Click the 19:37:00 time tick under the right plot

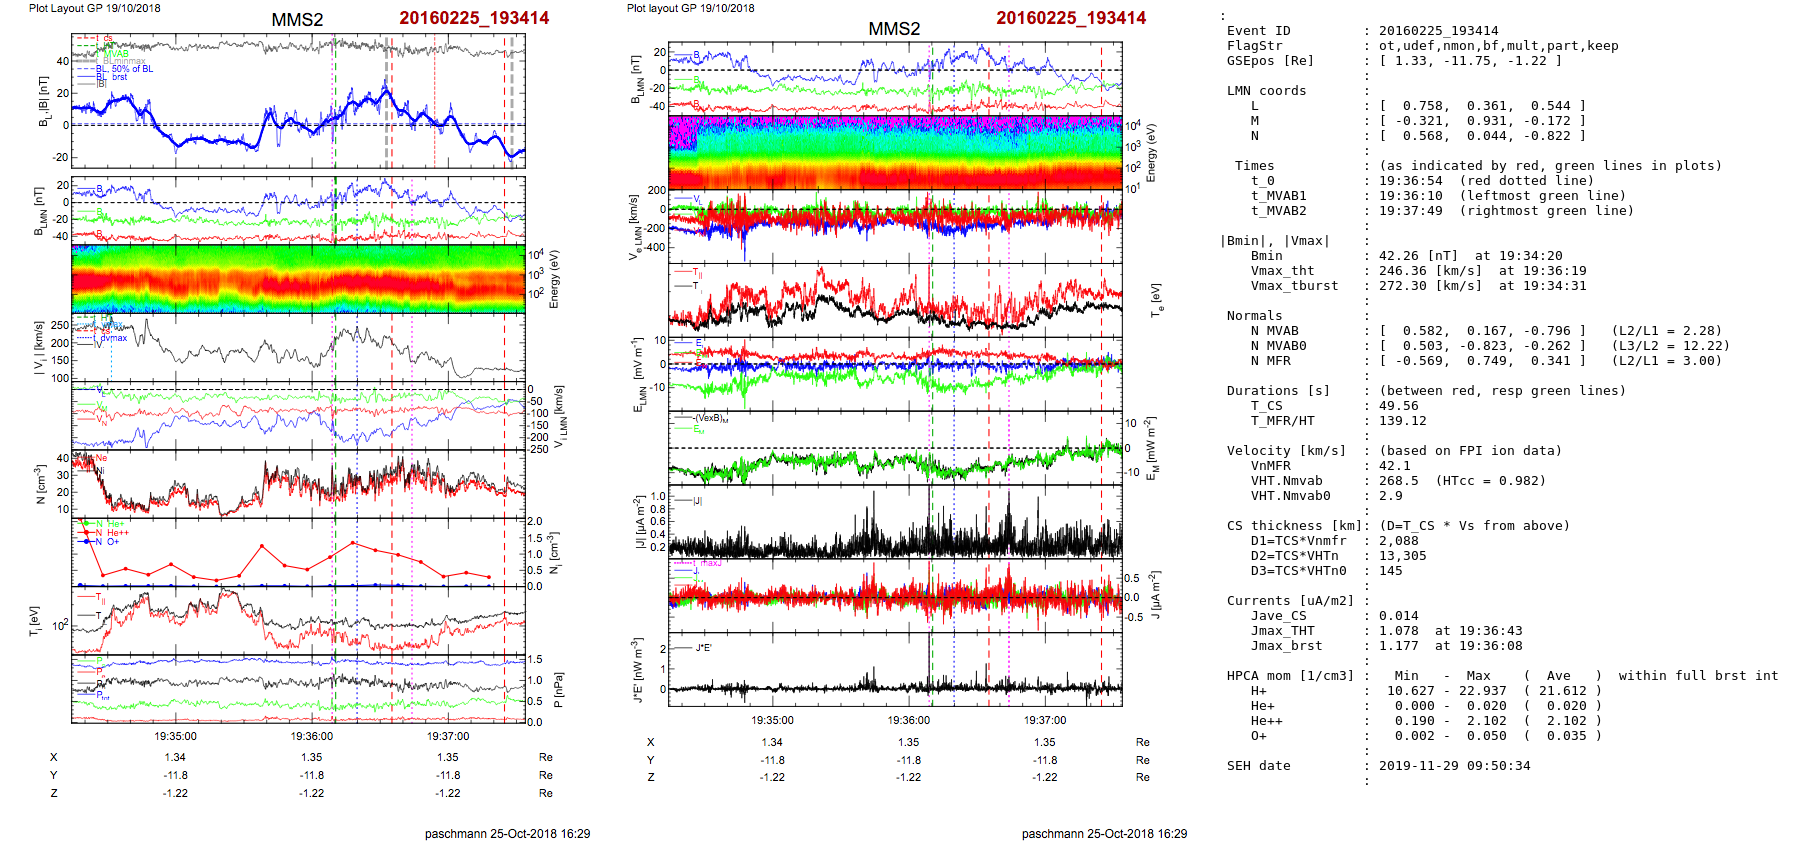(x=1044, y=720)
